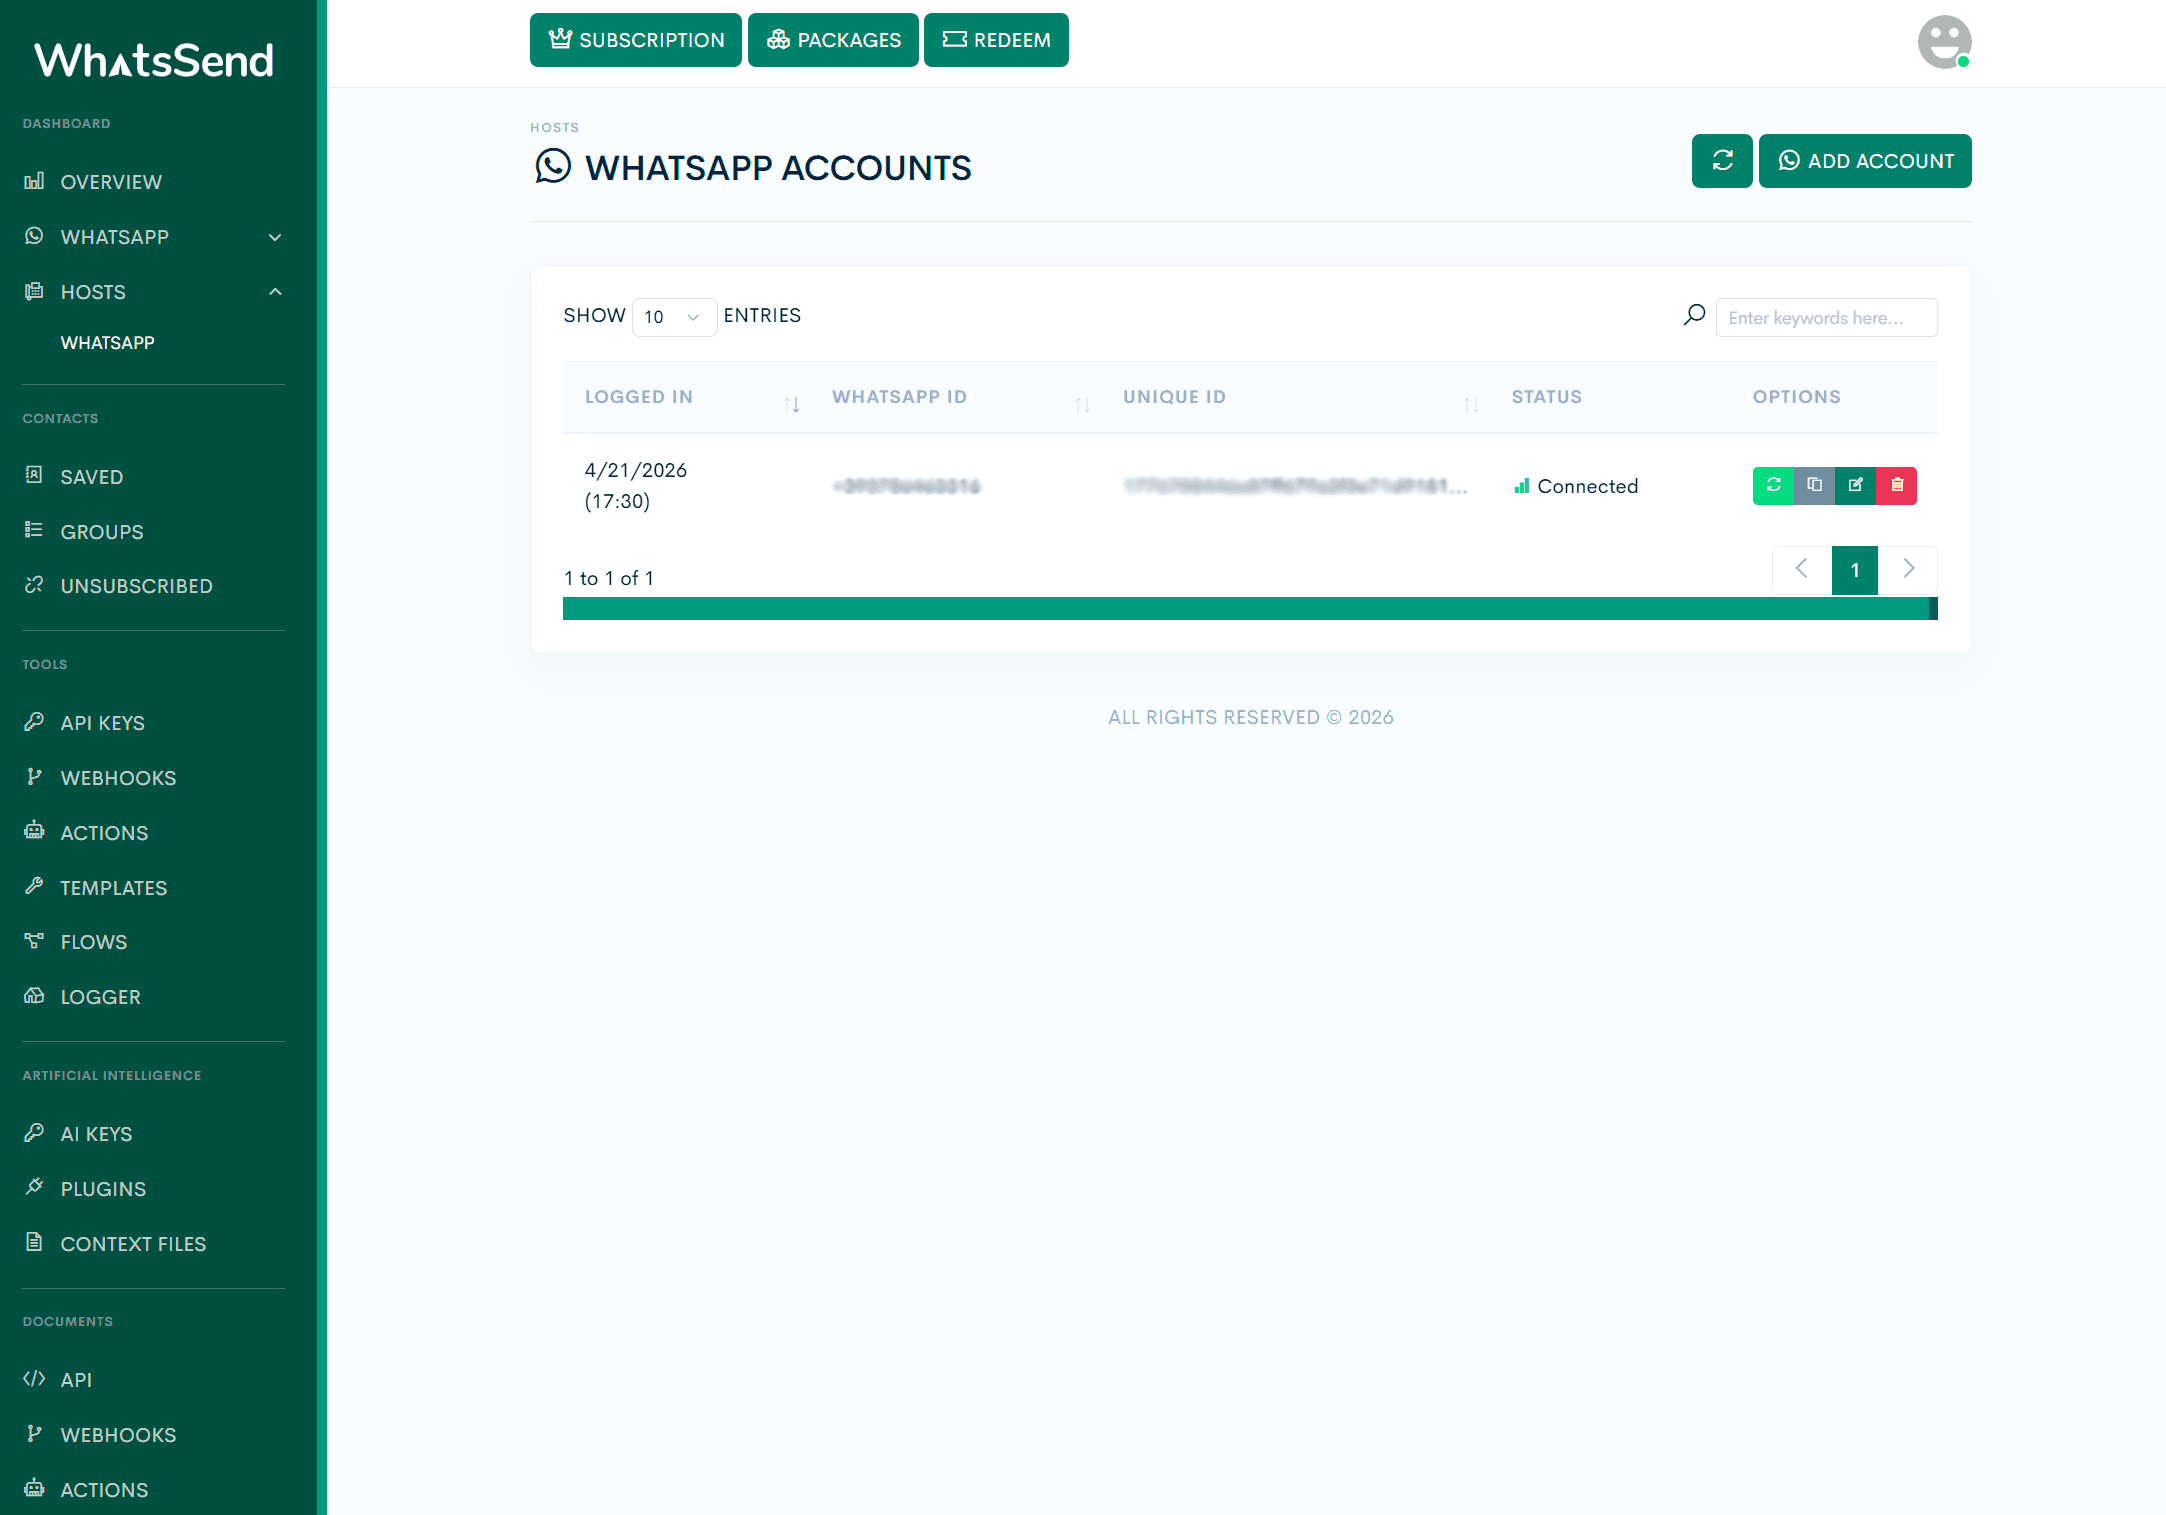The height and width of the screenshot is (1515, 2166).
Task: Open the Packages page button
Action: pos(833,40)
